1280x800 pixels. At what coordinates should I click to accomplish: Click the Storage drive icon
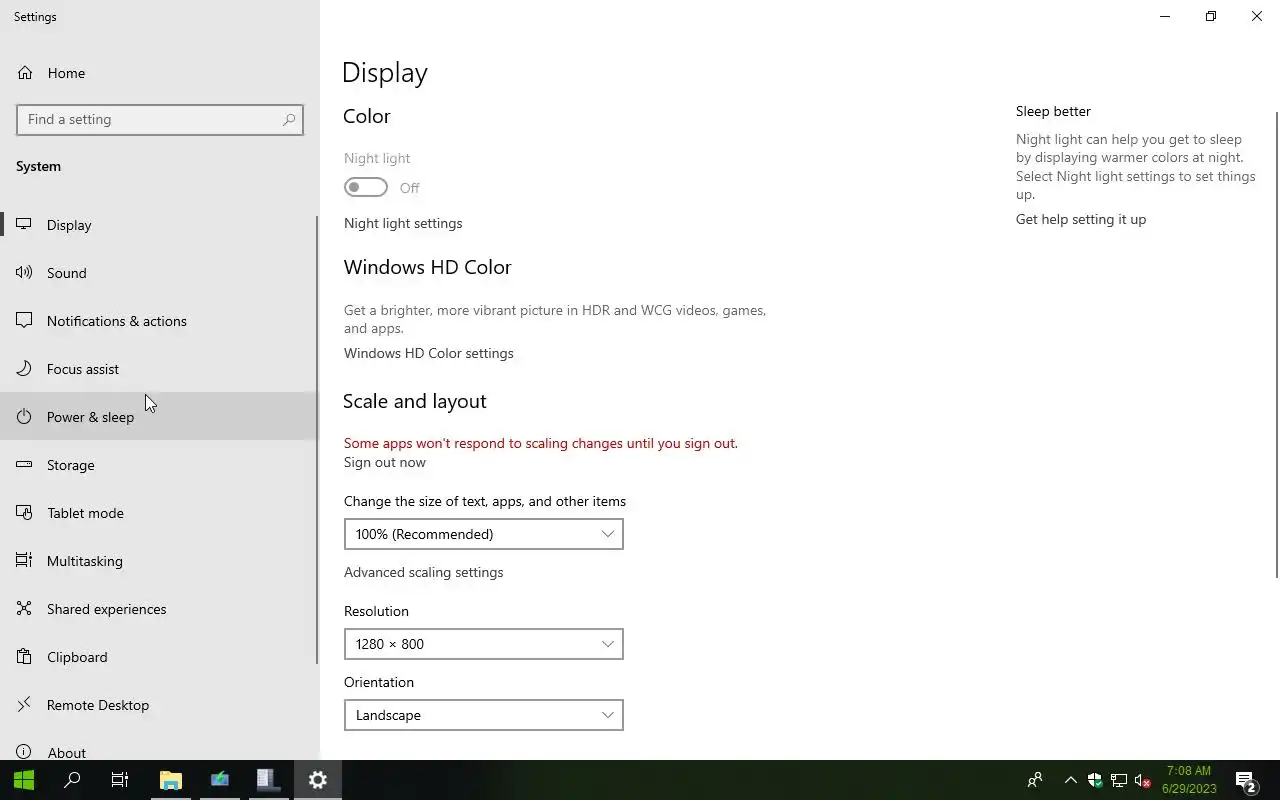coord(24,465)
